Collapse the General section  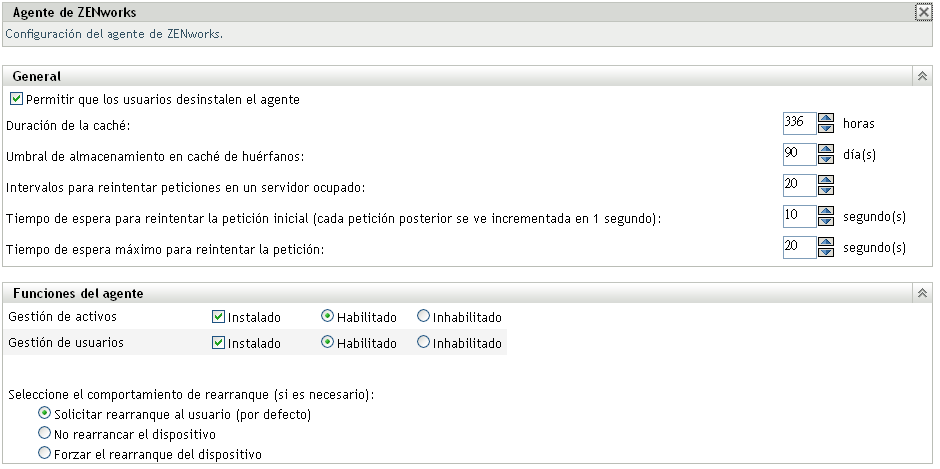pyautogui.click(x=921, y=76)
